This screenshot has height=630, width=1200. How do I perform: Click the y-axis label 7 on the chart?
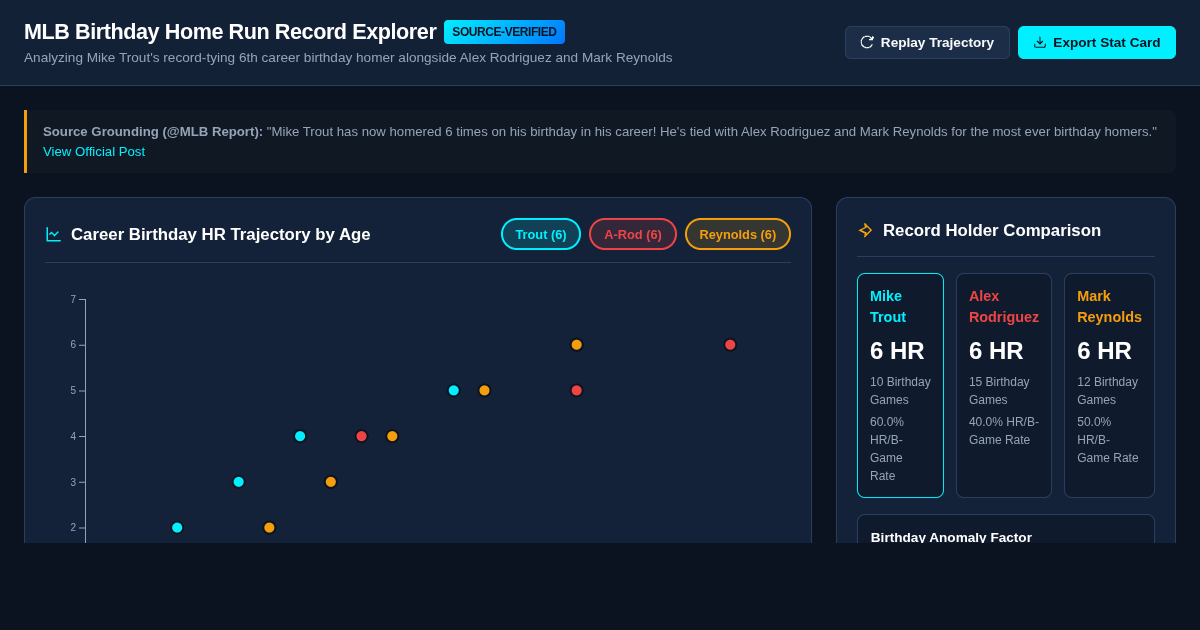73,299
